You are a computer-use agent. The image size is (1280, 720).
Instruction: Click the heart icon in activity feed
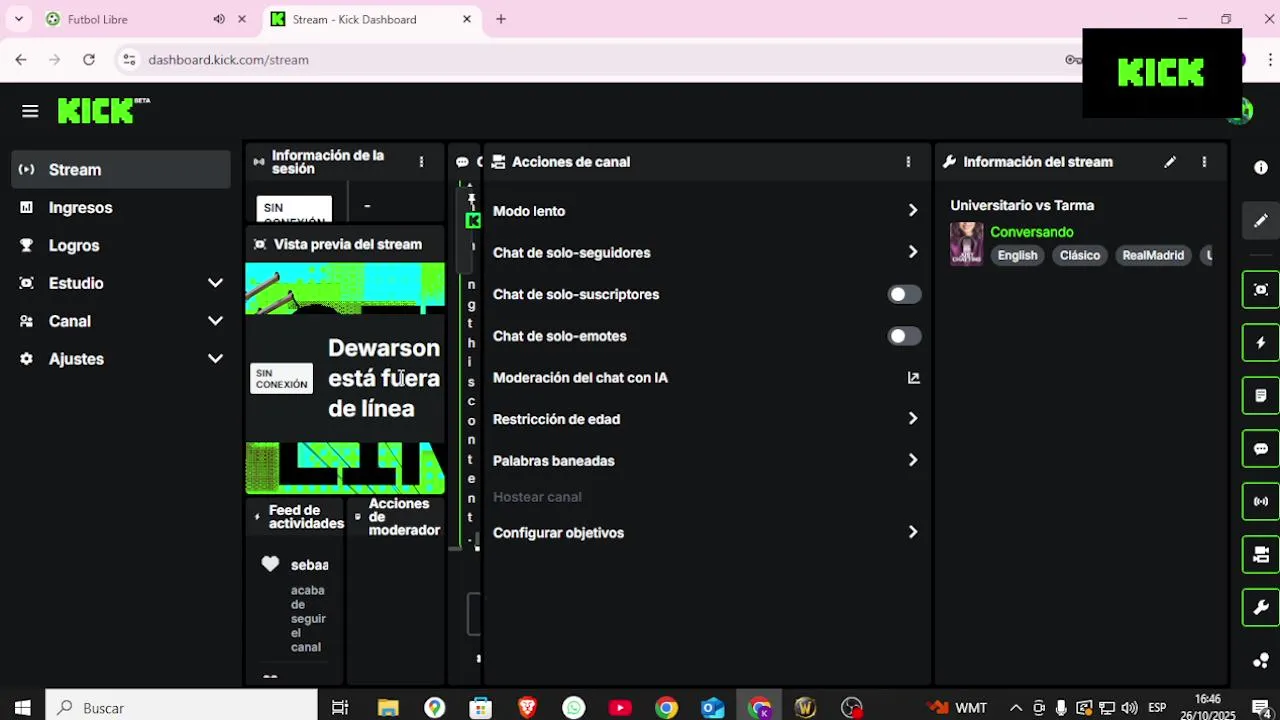tap(270, 564)
